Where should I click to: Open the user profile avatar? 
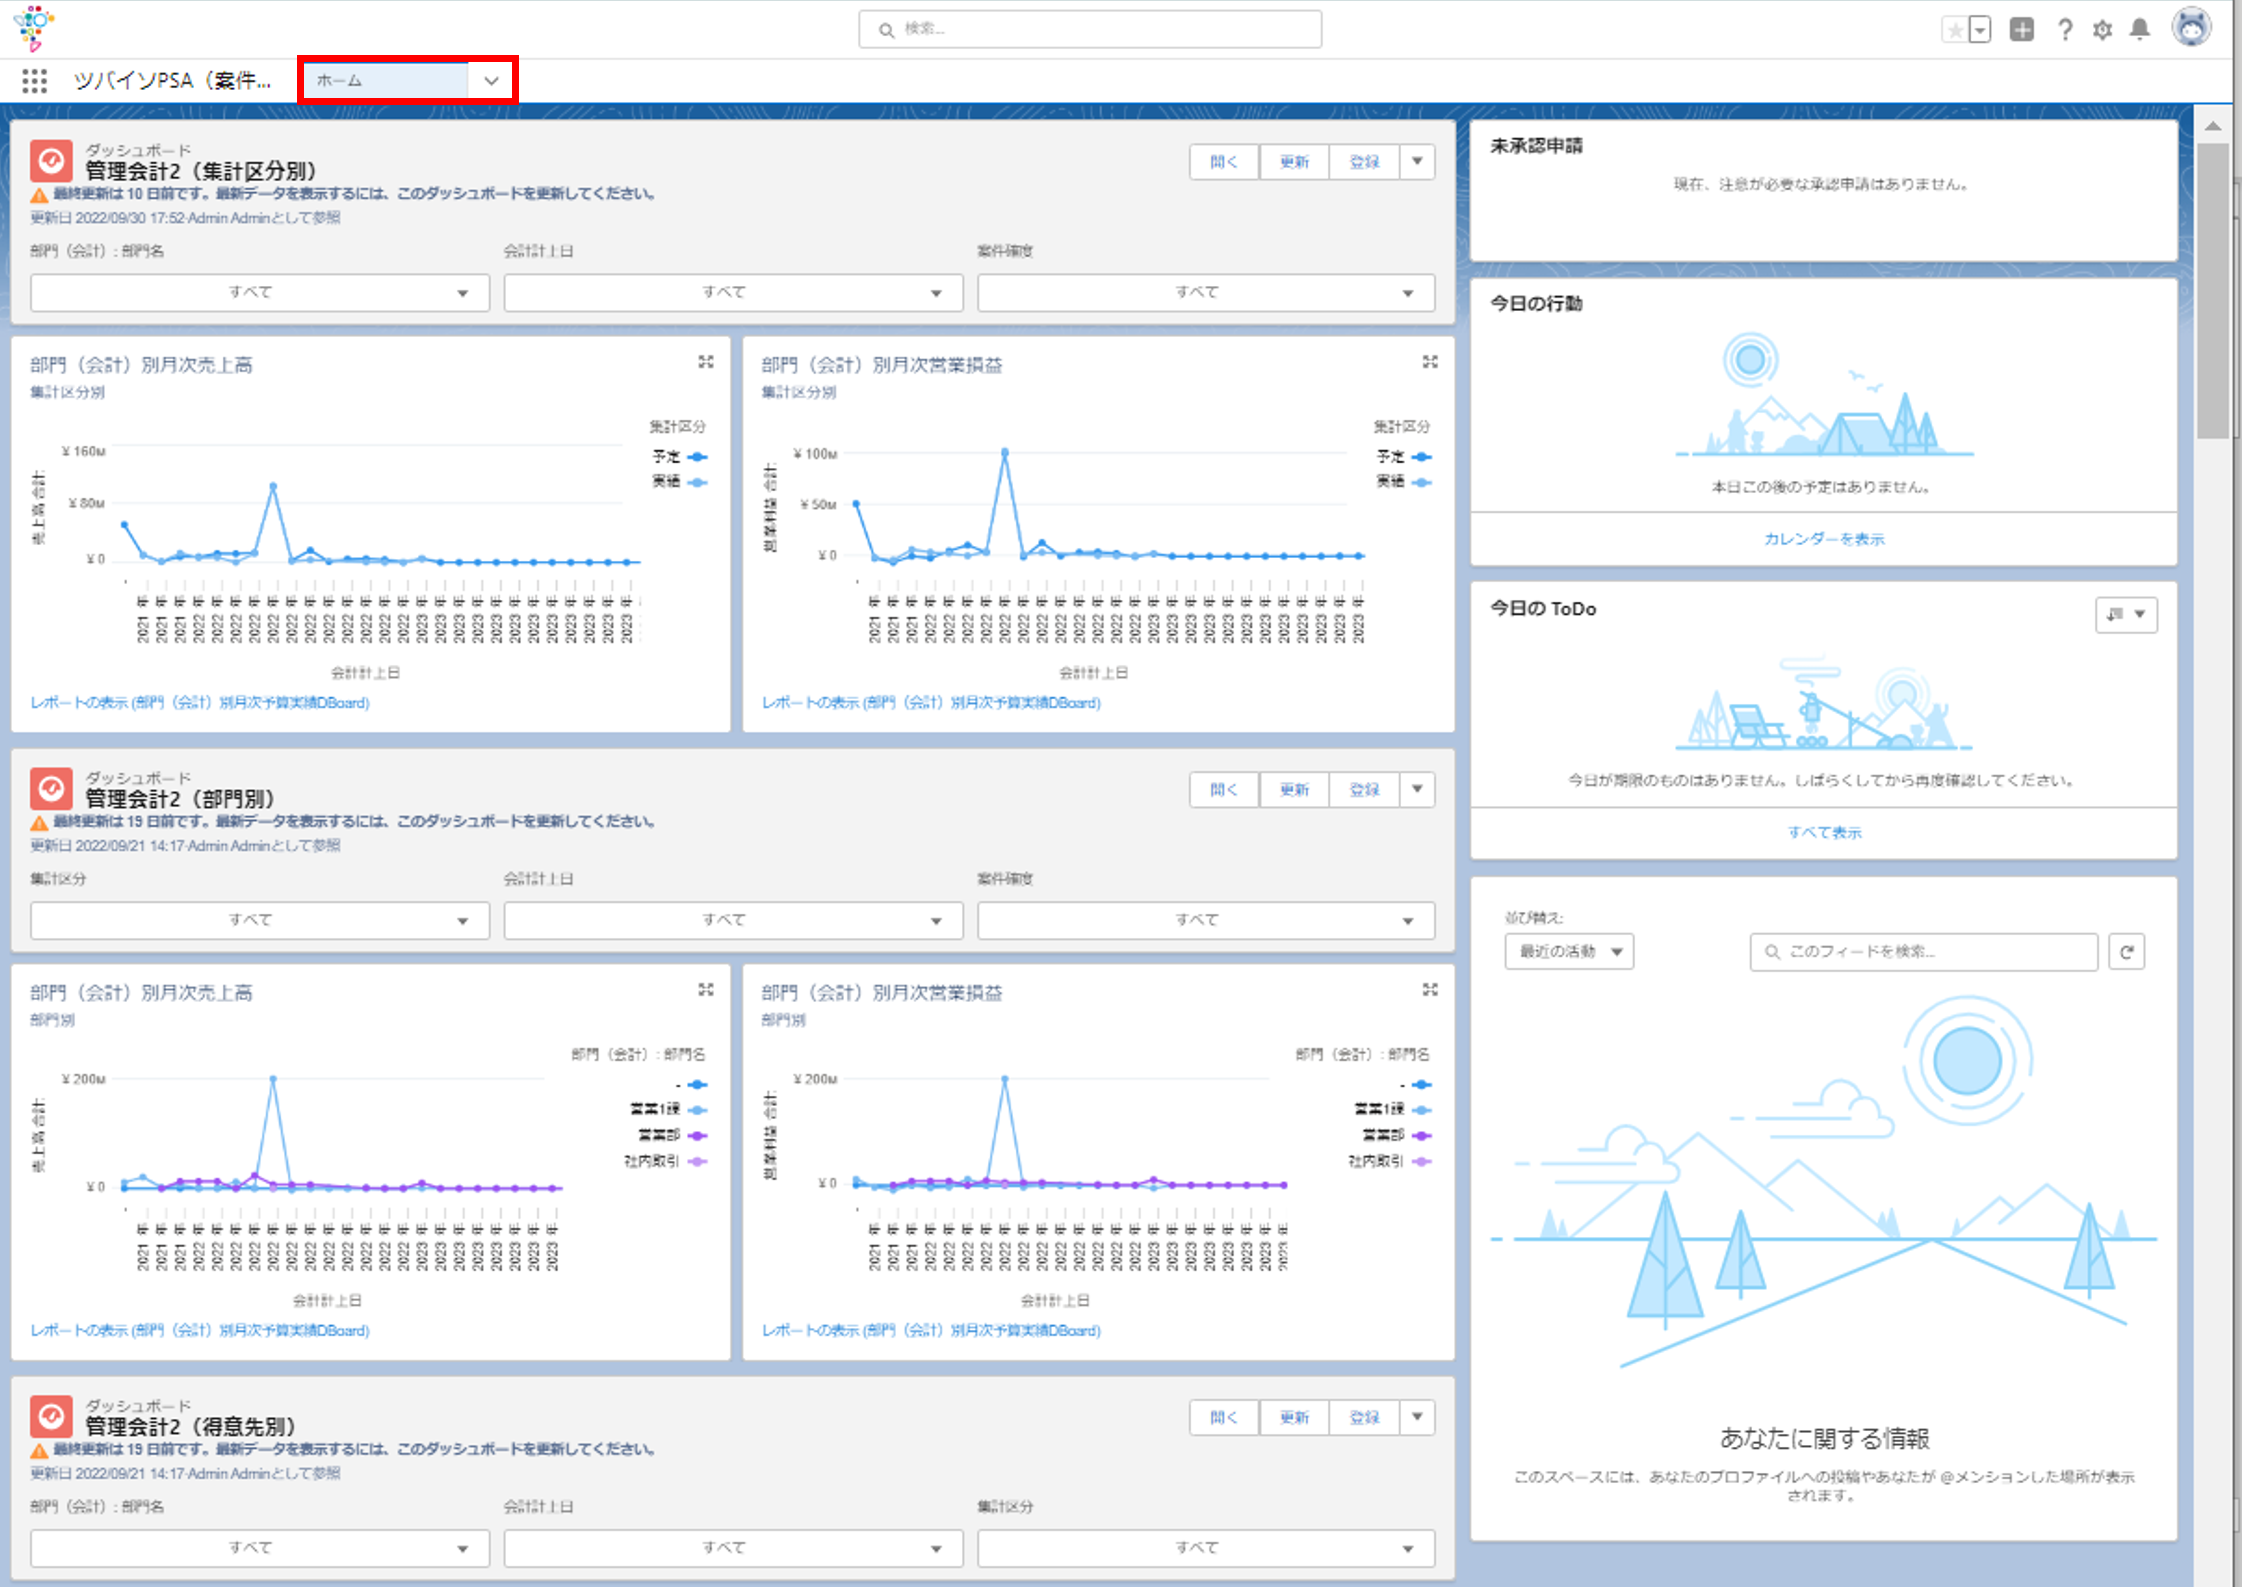(2191, 27)
